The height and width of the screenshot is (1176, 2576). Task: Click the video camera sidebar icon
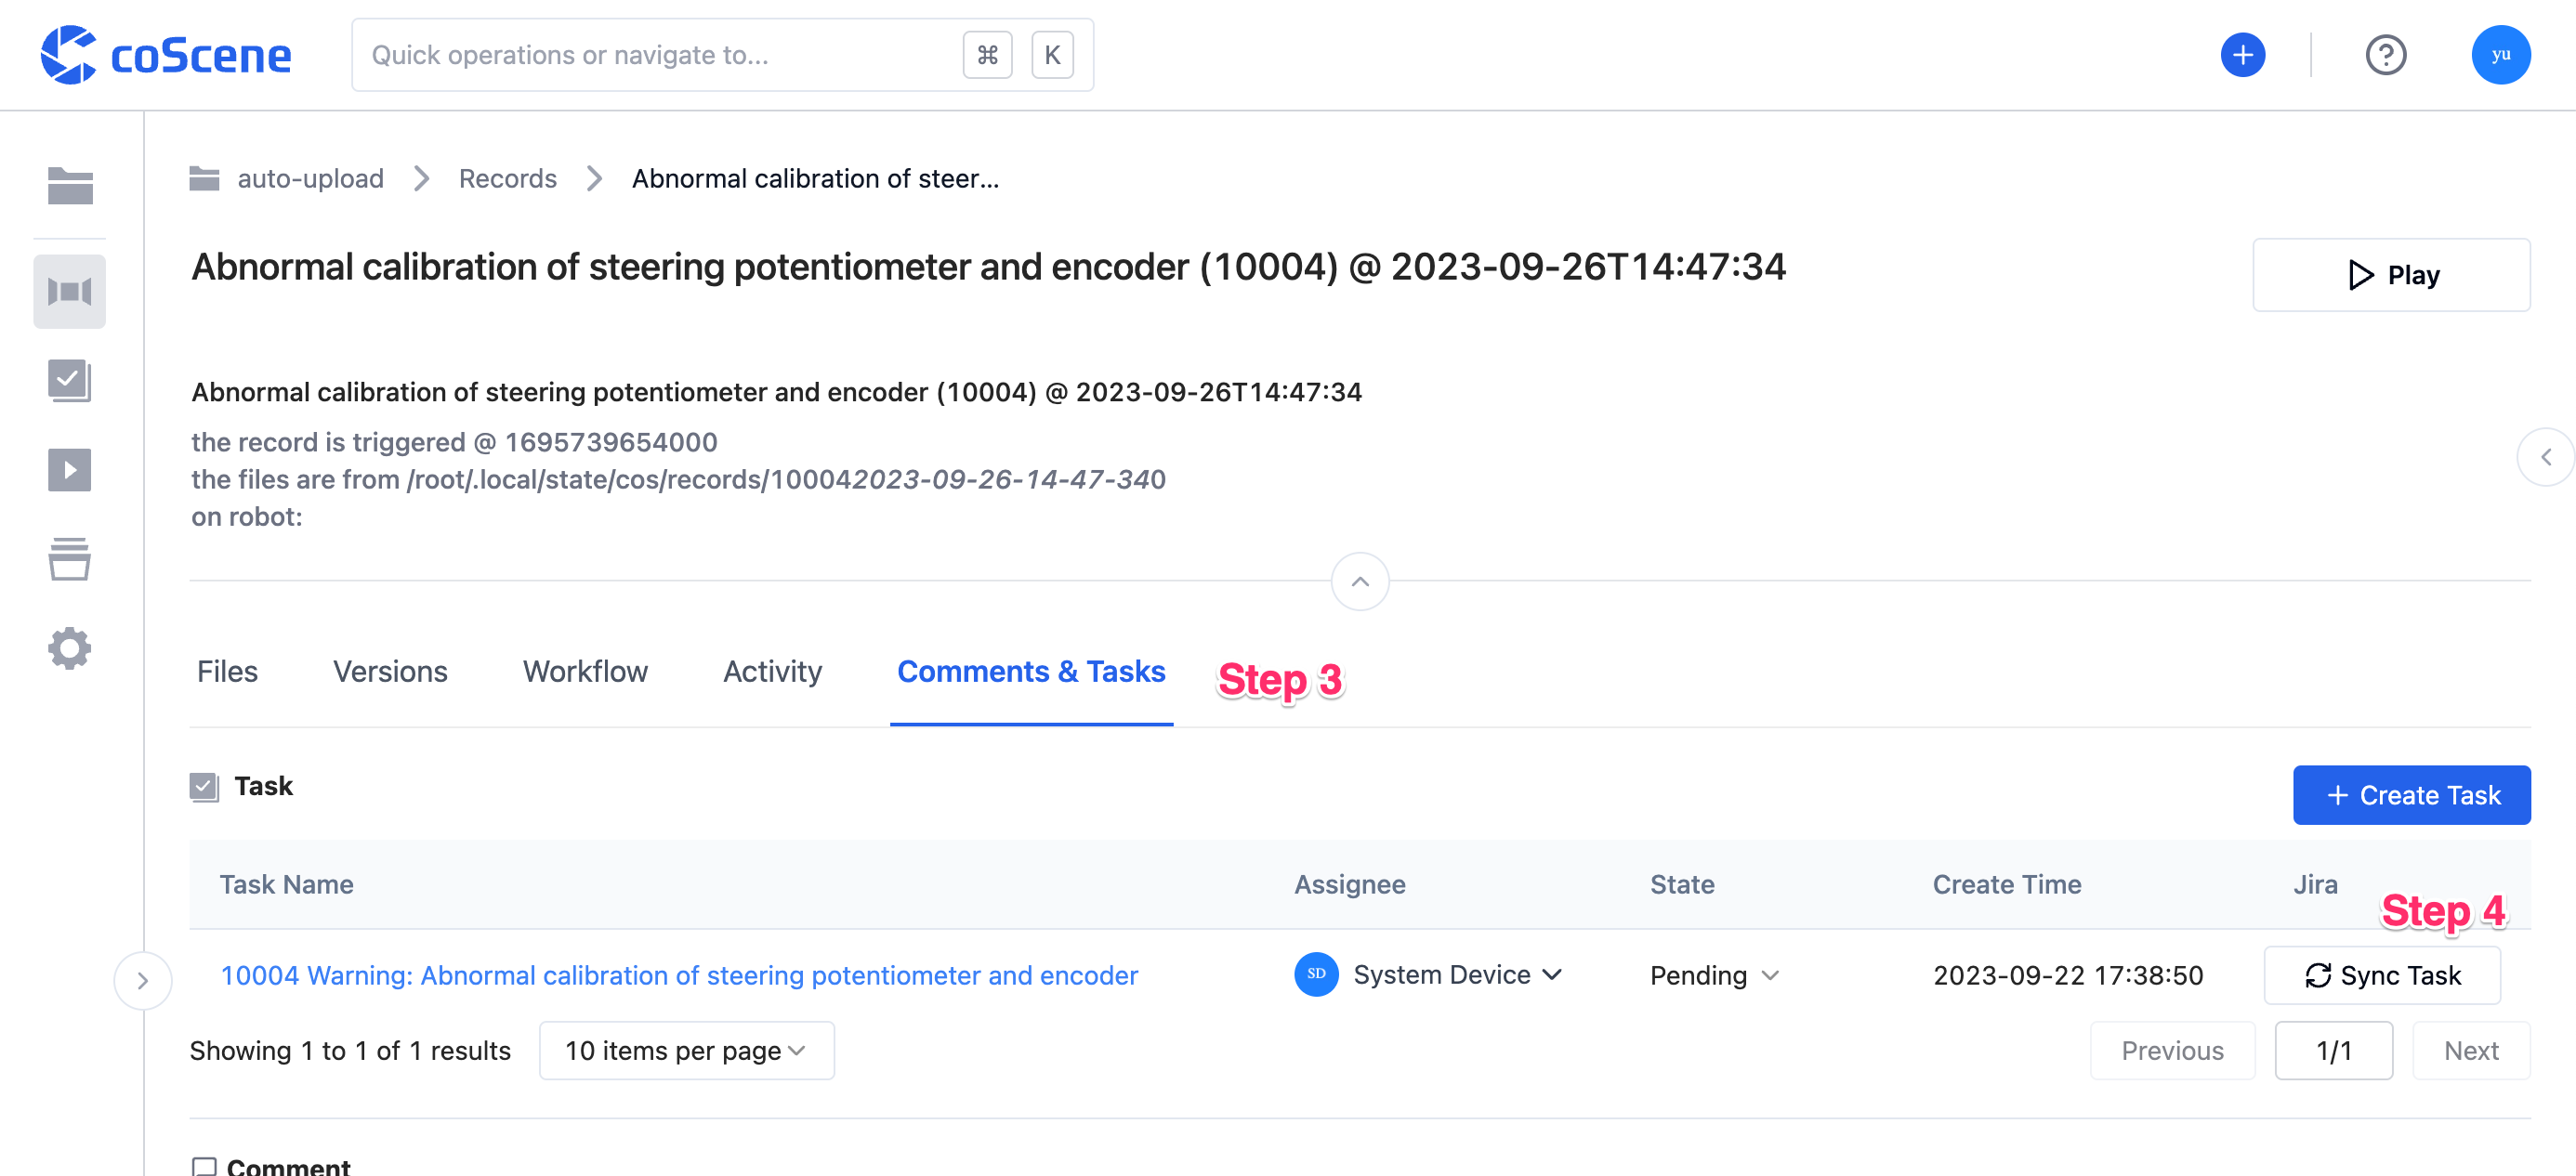[x=69, y=291]
